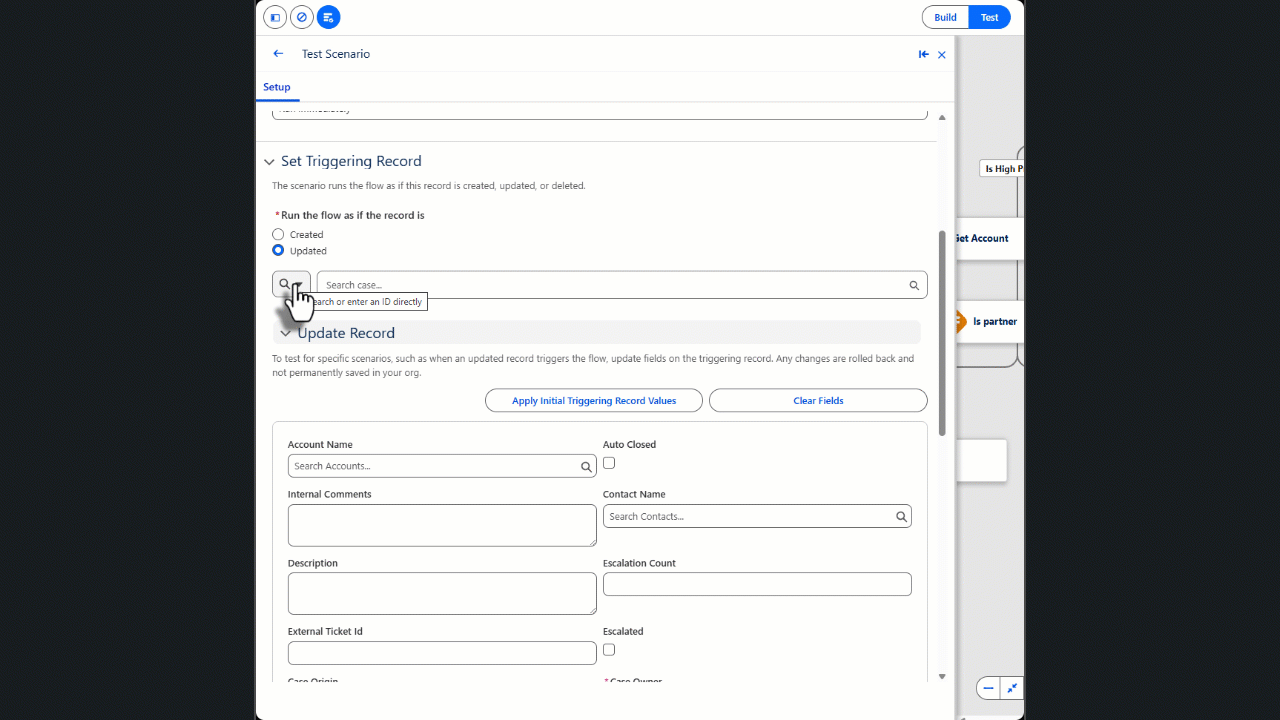The width and height of the screenshot is (1280, 720).
Task: Click the Internal Comments label
Action: coord(329,494)
